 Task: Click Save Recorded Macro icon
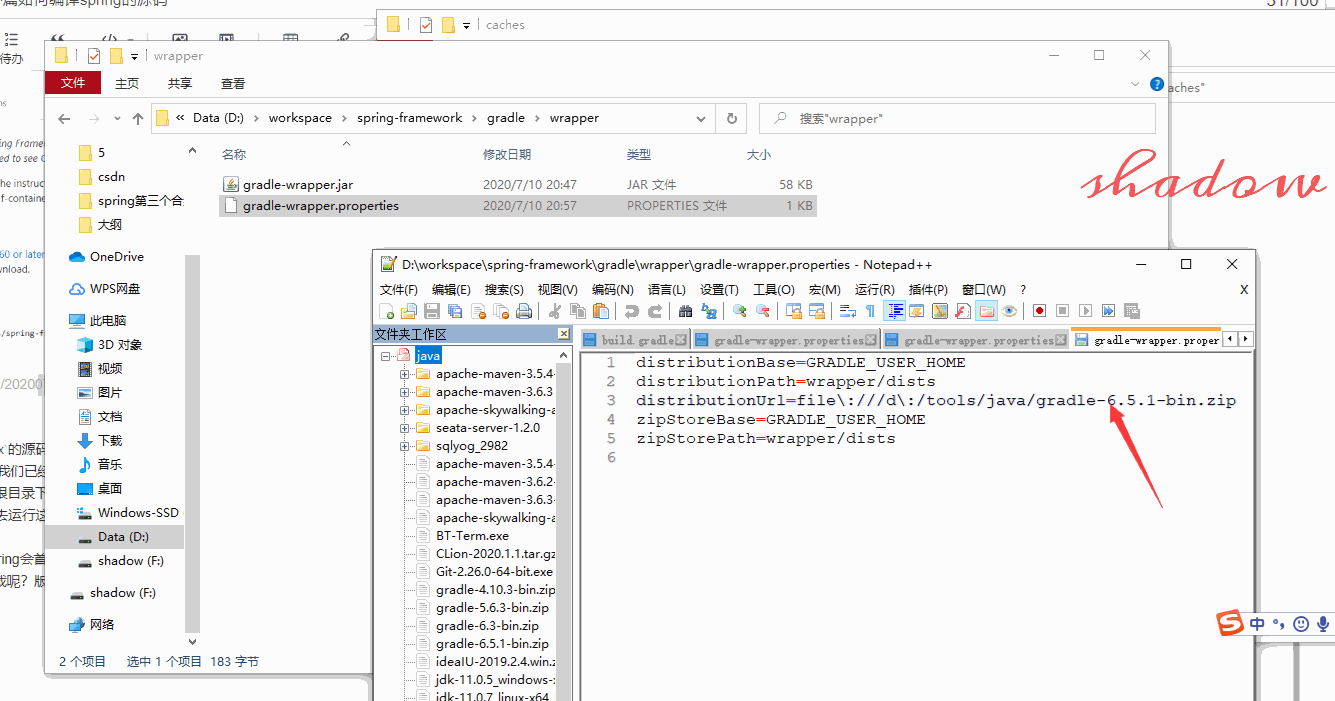pos(1131,311)
